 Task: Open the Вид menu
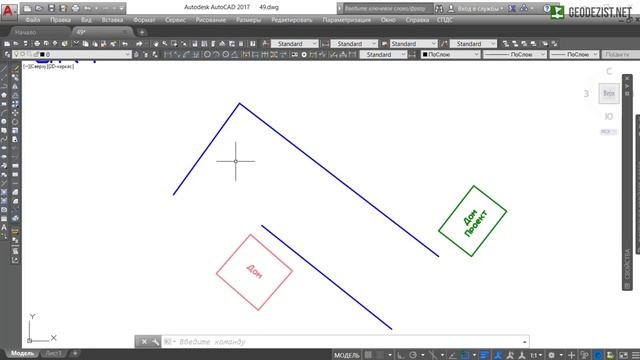tap(86, 20)
